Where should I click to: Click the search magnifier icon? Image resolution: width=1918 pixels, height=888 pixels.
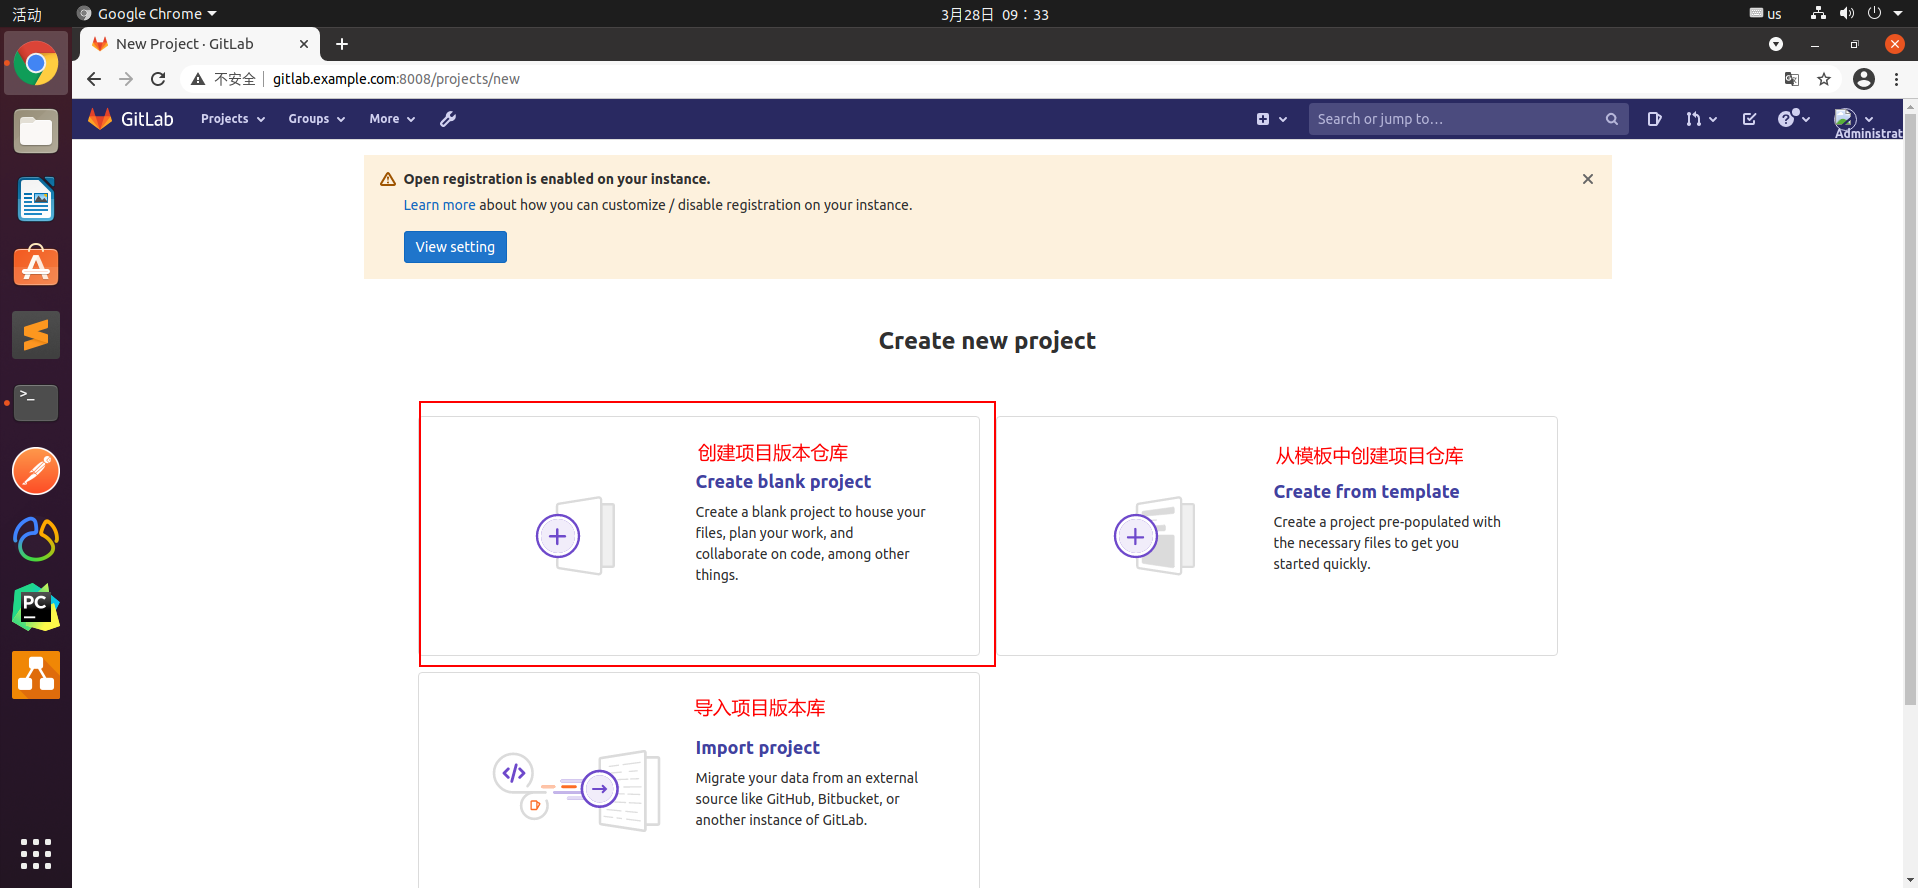(x=1611, y=119)
